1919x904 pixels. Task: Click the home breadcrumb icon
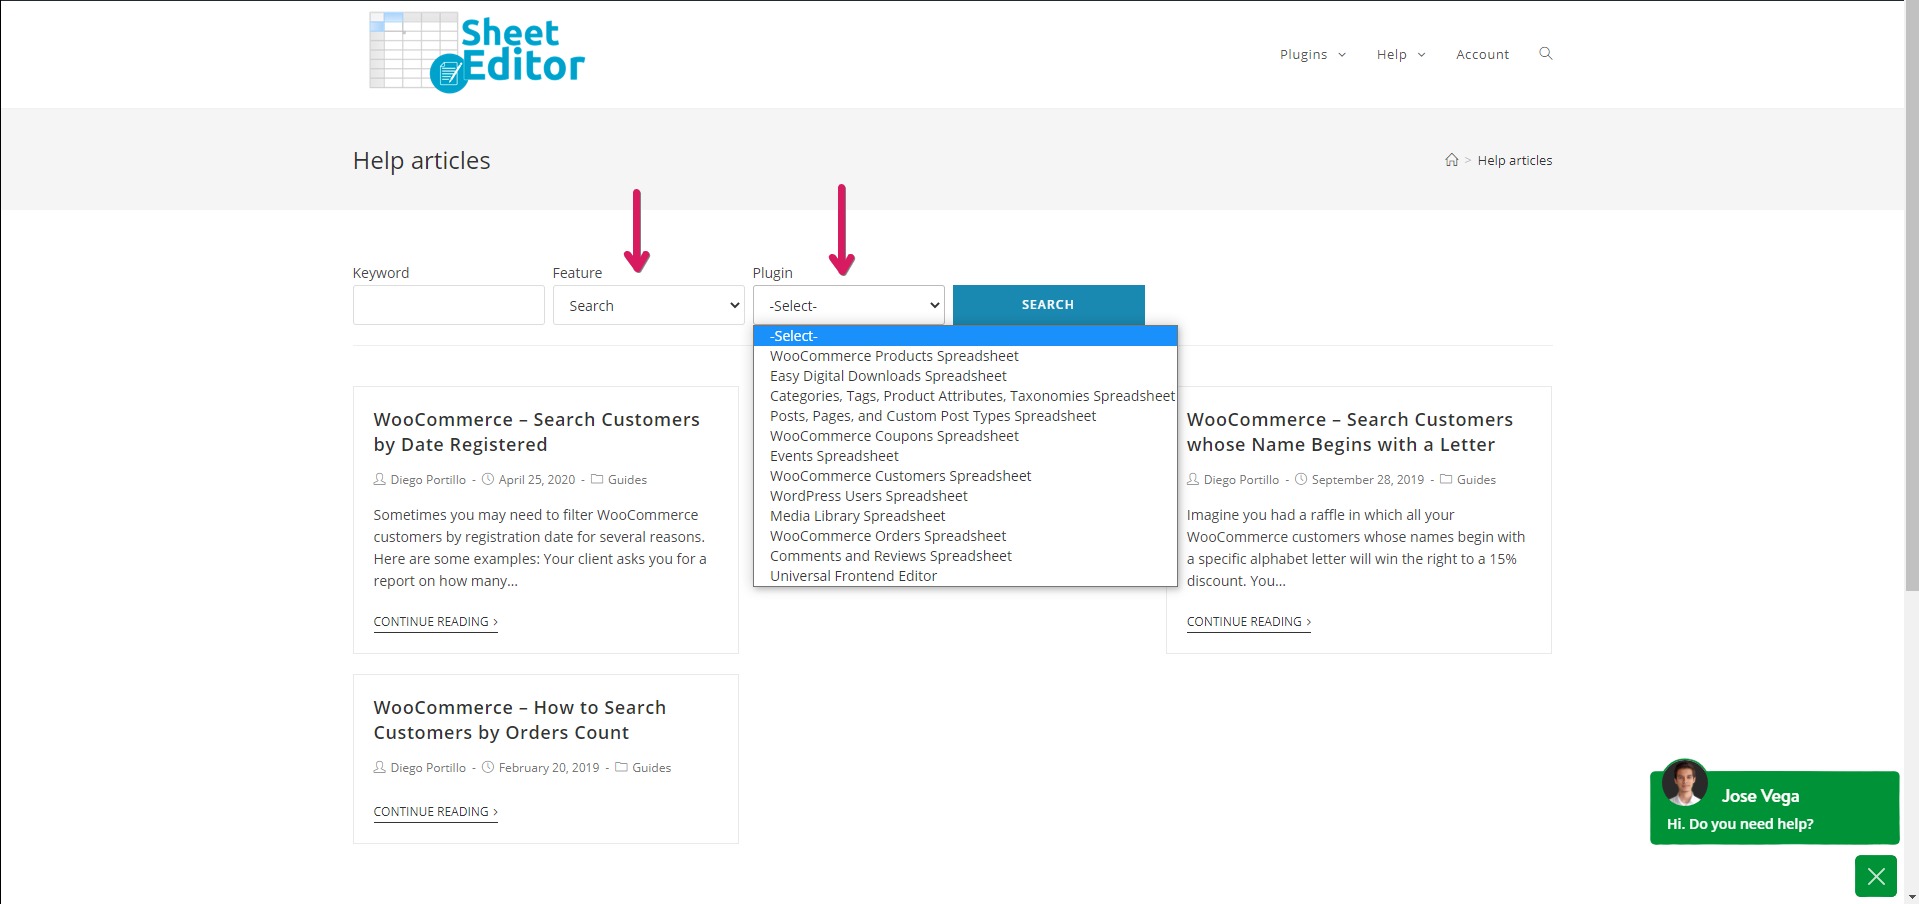click(1451, 160)
